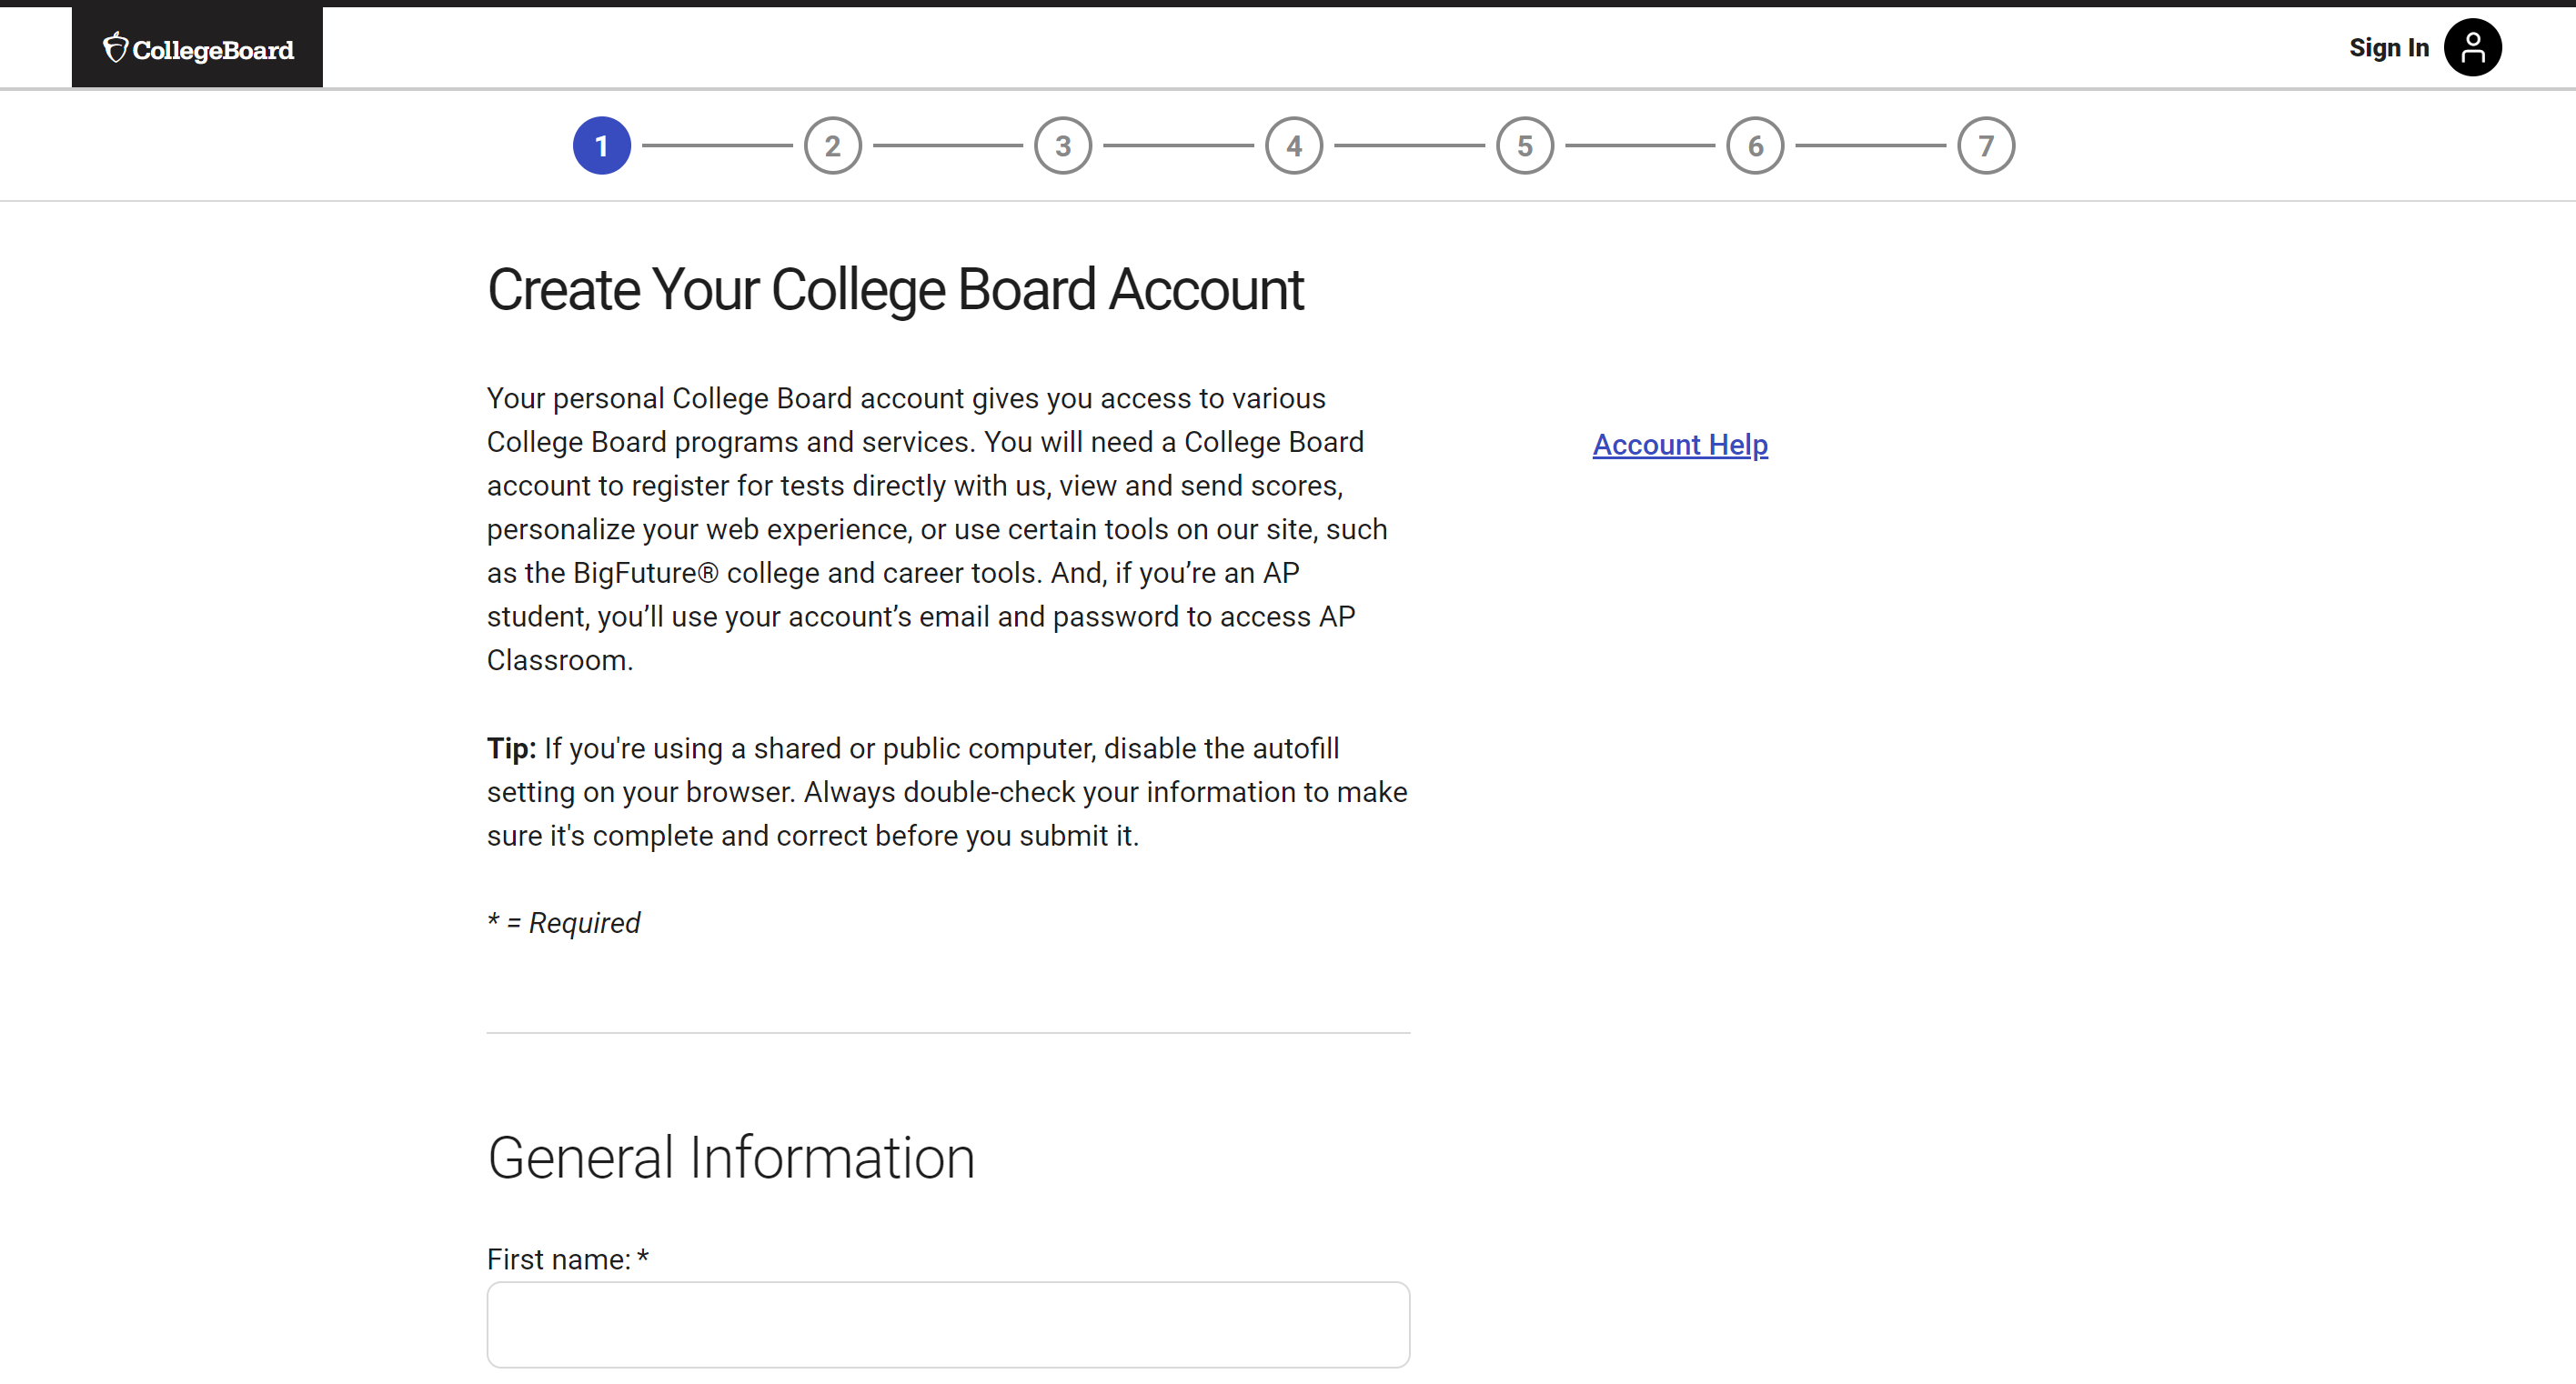This screenshot has height=1384, width=2576.
Task: Choose step 6 in progress tracker
Action: [x=1755, y=146]
